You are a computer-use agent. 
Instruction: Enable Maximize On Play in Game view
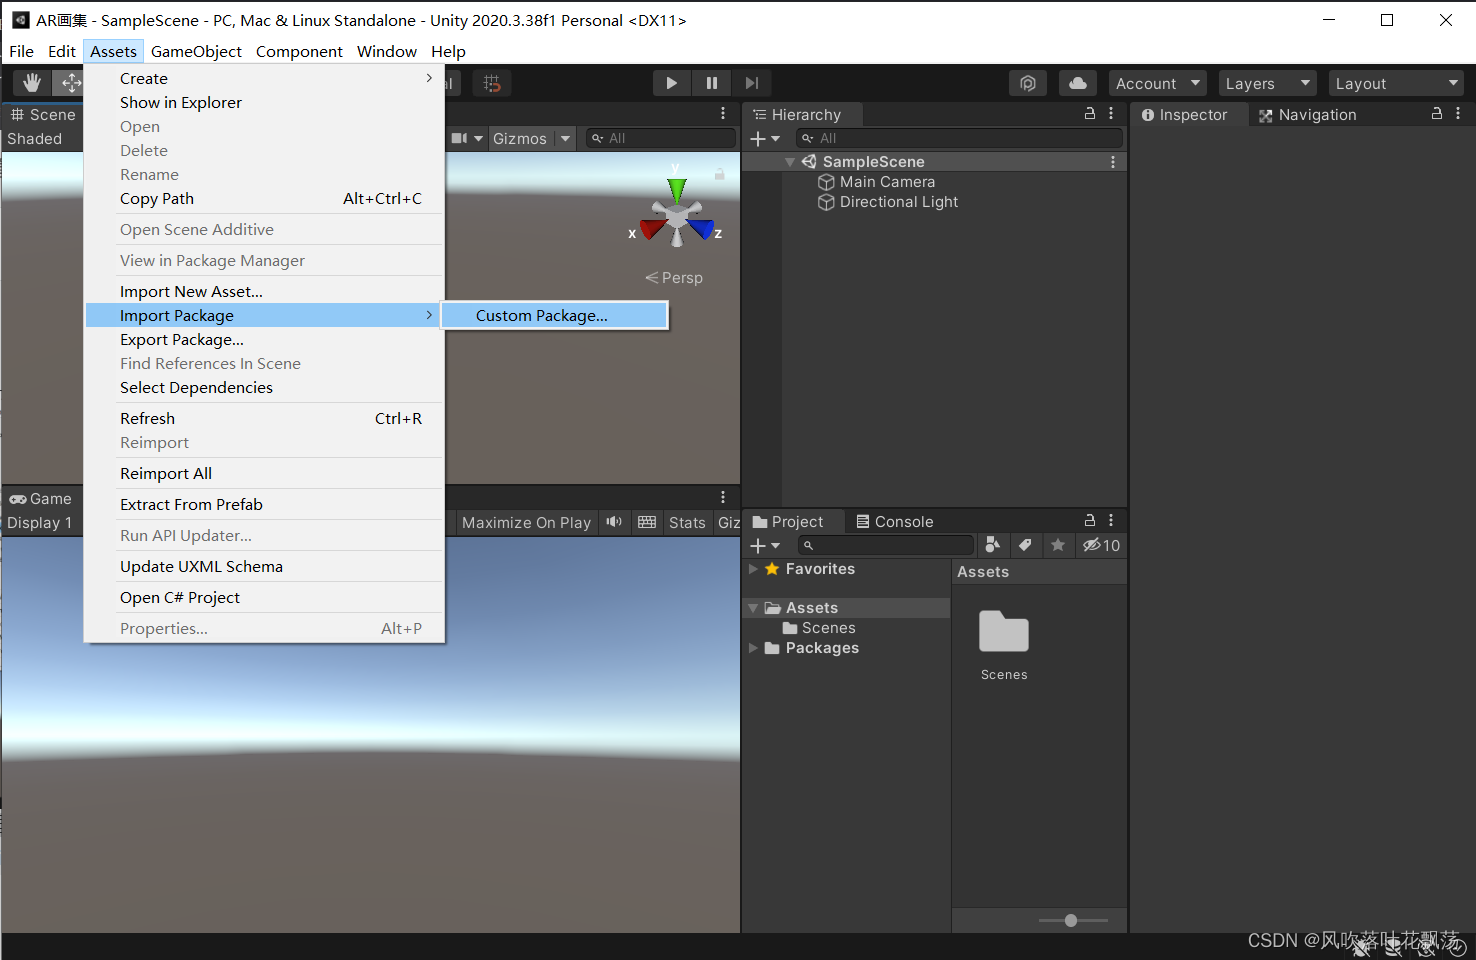click(525, 522)
